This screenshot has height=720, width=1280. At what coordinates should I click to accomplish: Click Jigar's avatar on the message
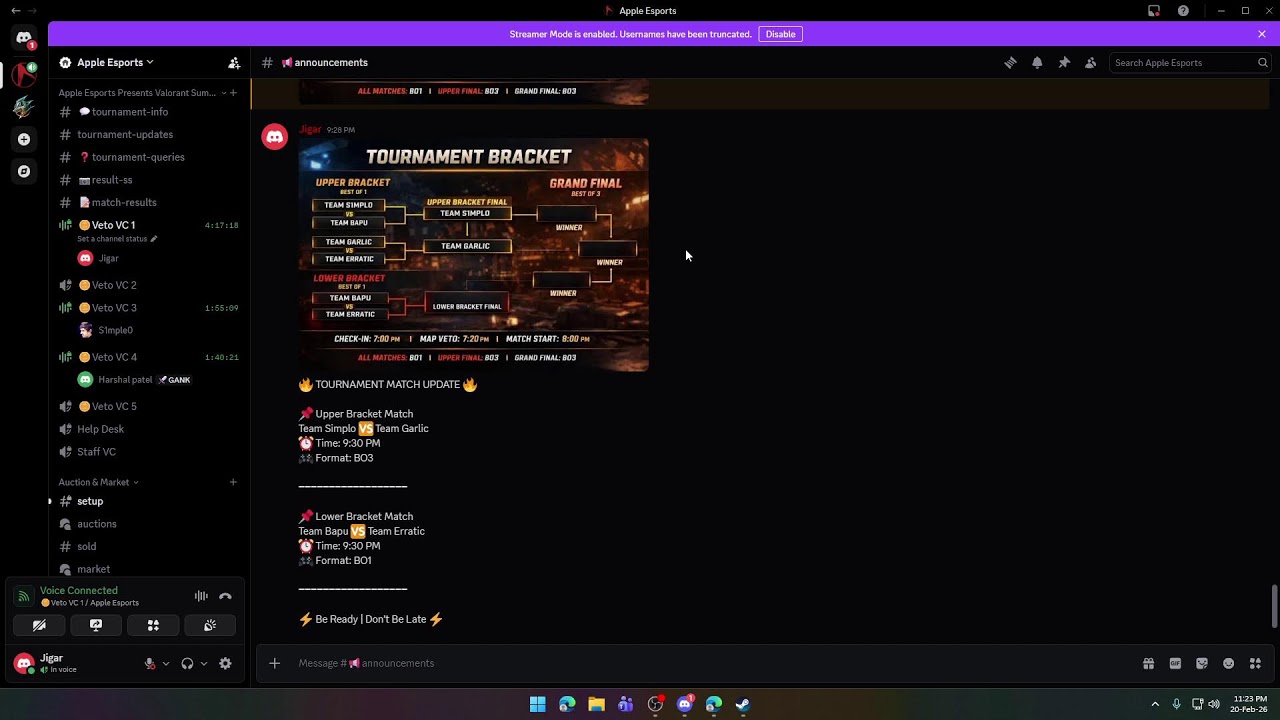[274, 137]
